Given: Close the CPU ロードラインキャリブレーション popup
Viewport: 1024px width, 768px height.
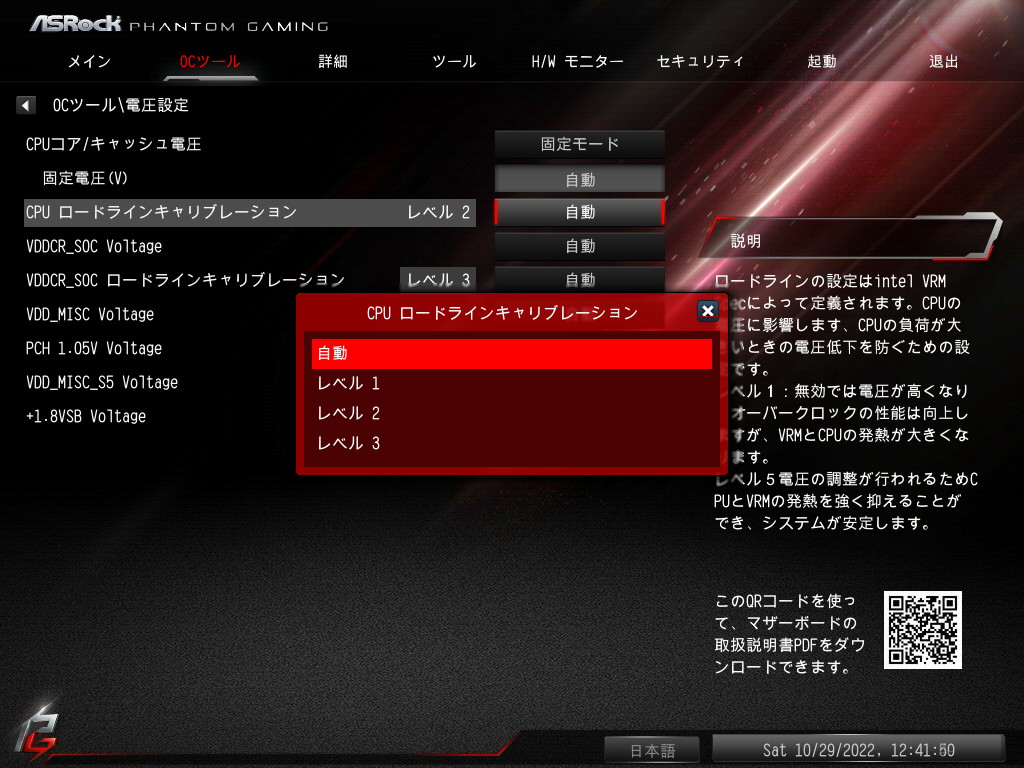Looking at the screenshot, I should [x=707, y=311].
